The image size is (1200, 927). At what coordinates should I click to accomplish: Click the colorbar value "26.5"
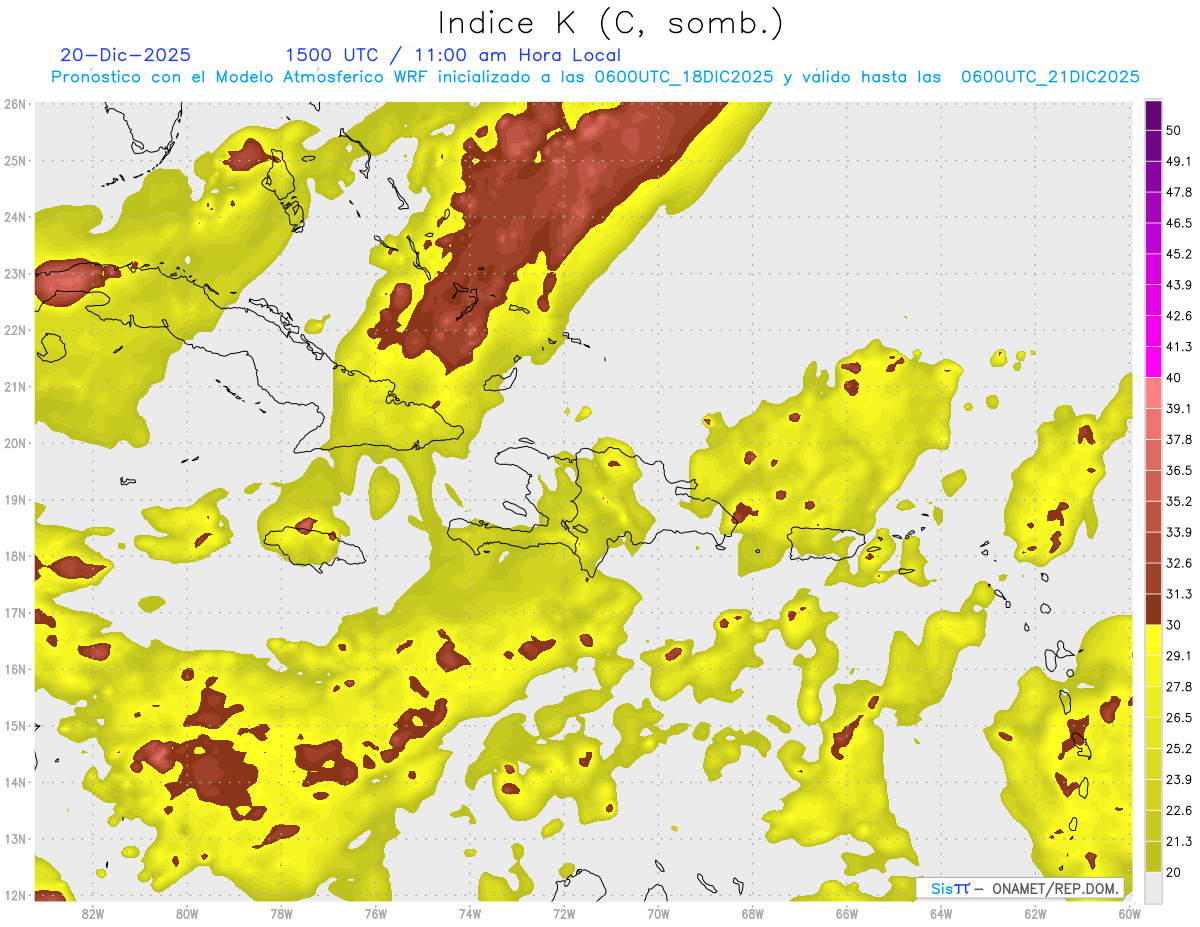(1179, 718)
